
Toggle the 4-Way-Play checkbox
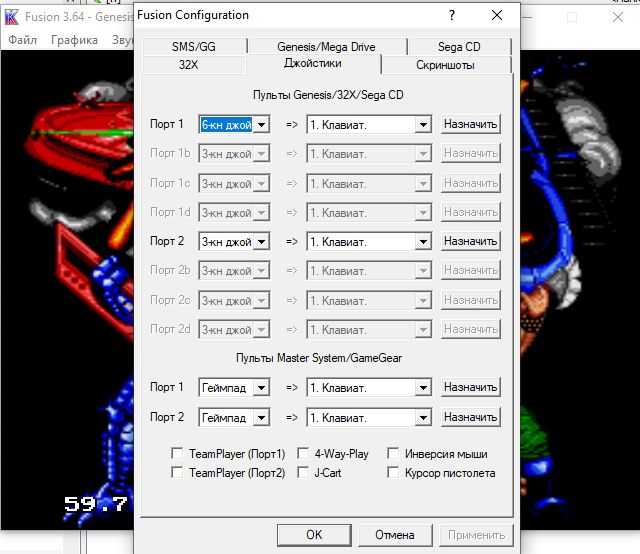point(302,453)
